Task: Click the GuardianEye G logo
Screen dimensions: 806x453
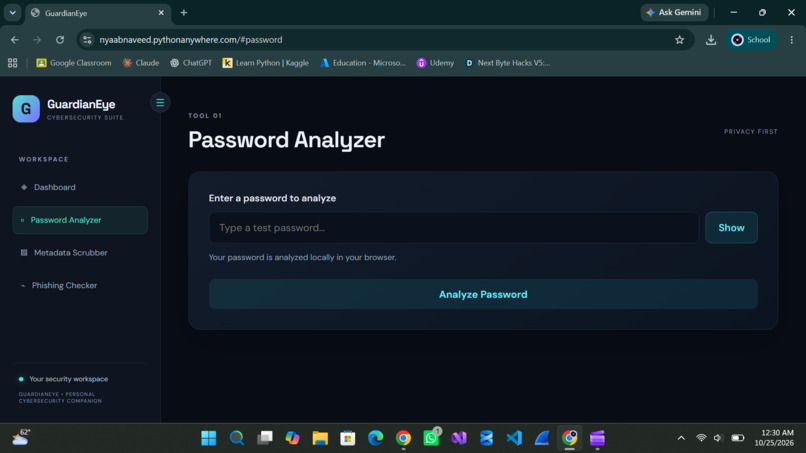Action: (26, 108)
